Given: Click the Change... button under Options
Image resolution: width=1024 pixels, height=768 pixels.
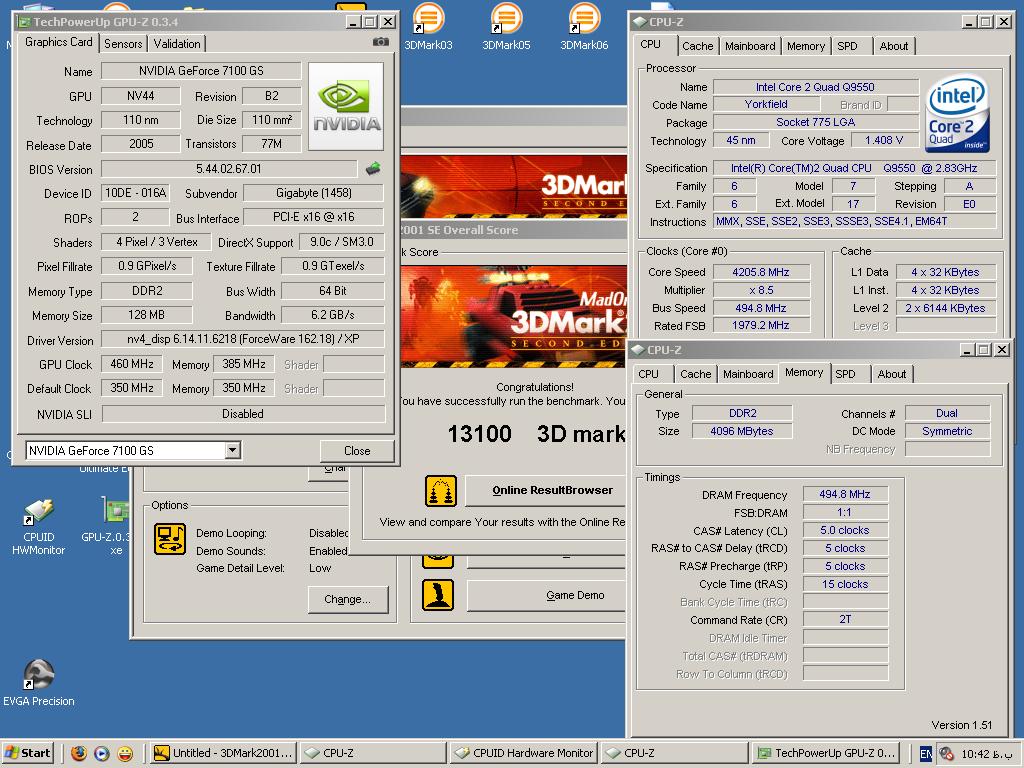Looking at the screenshot, I should [x=347, y=599].
